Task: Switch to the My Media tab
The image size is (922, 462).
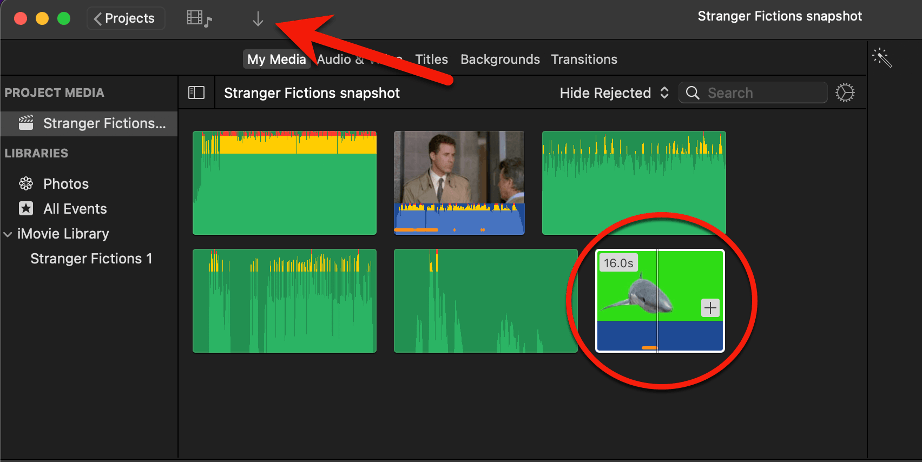Action: point(276,59)
